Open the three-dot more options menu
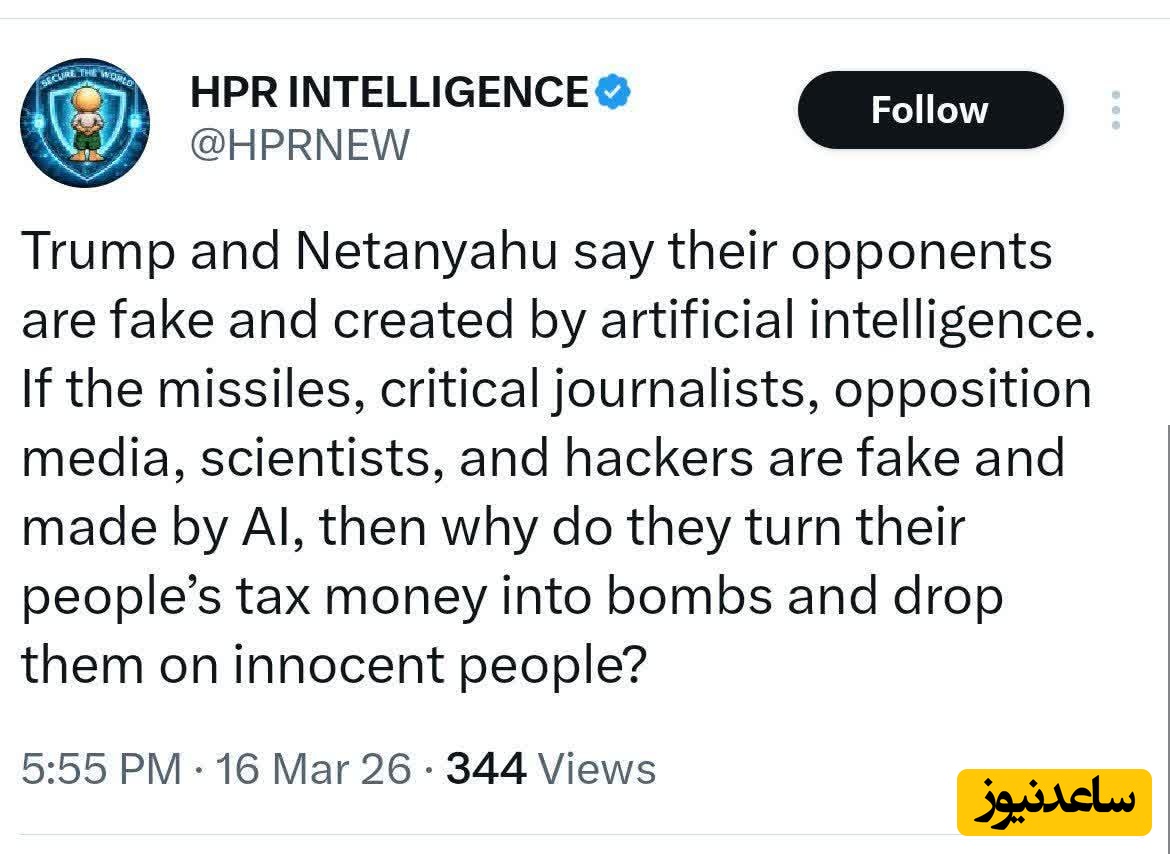Image resolution: width=1170 pixels, height=854 pixels. point(1115,110)
